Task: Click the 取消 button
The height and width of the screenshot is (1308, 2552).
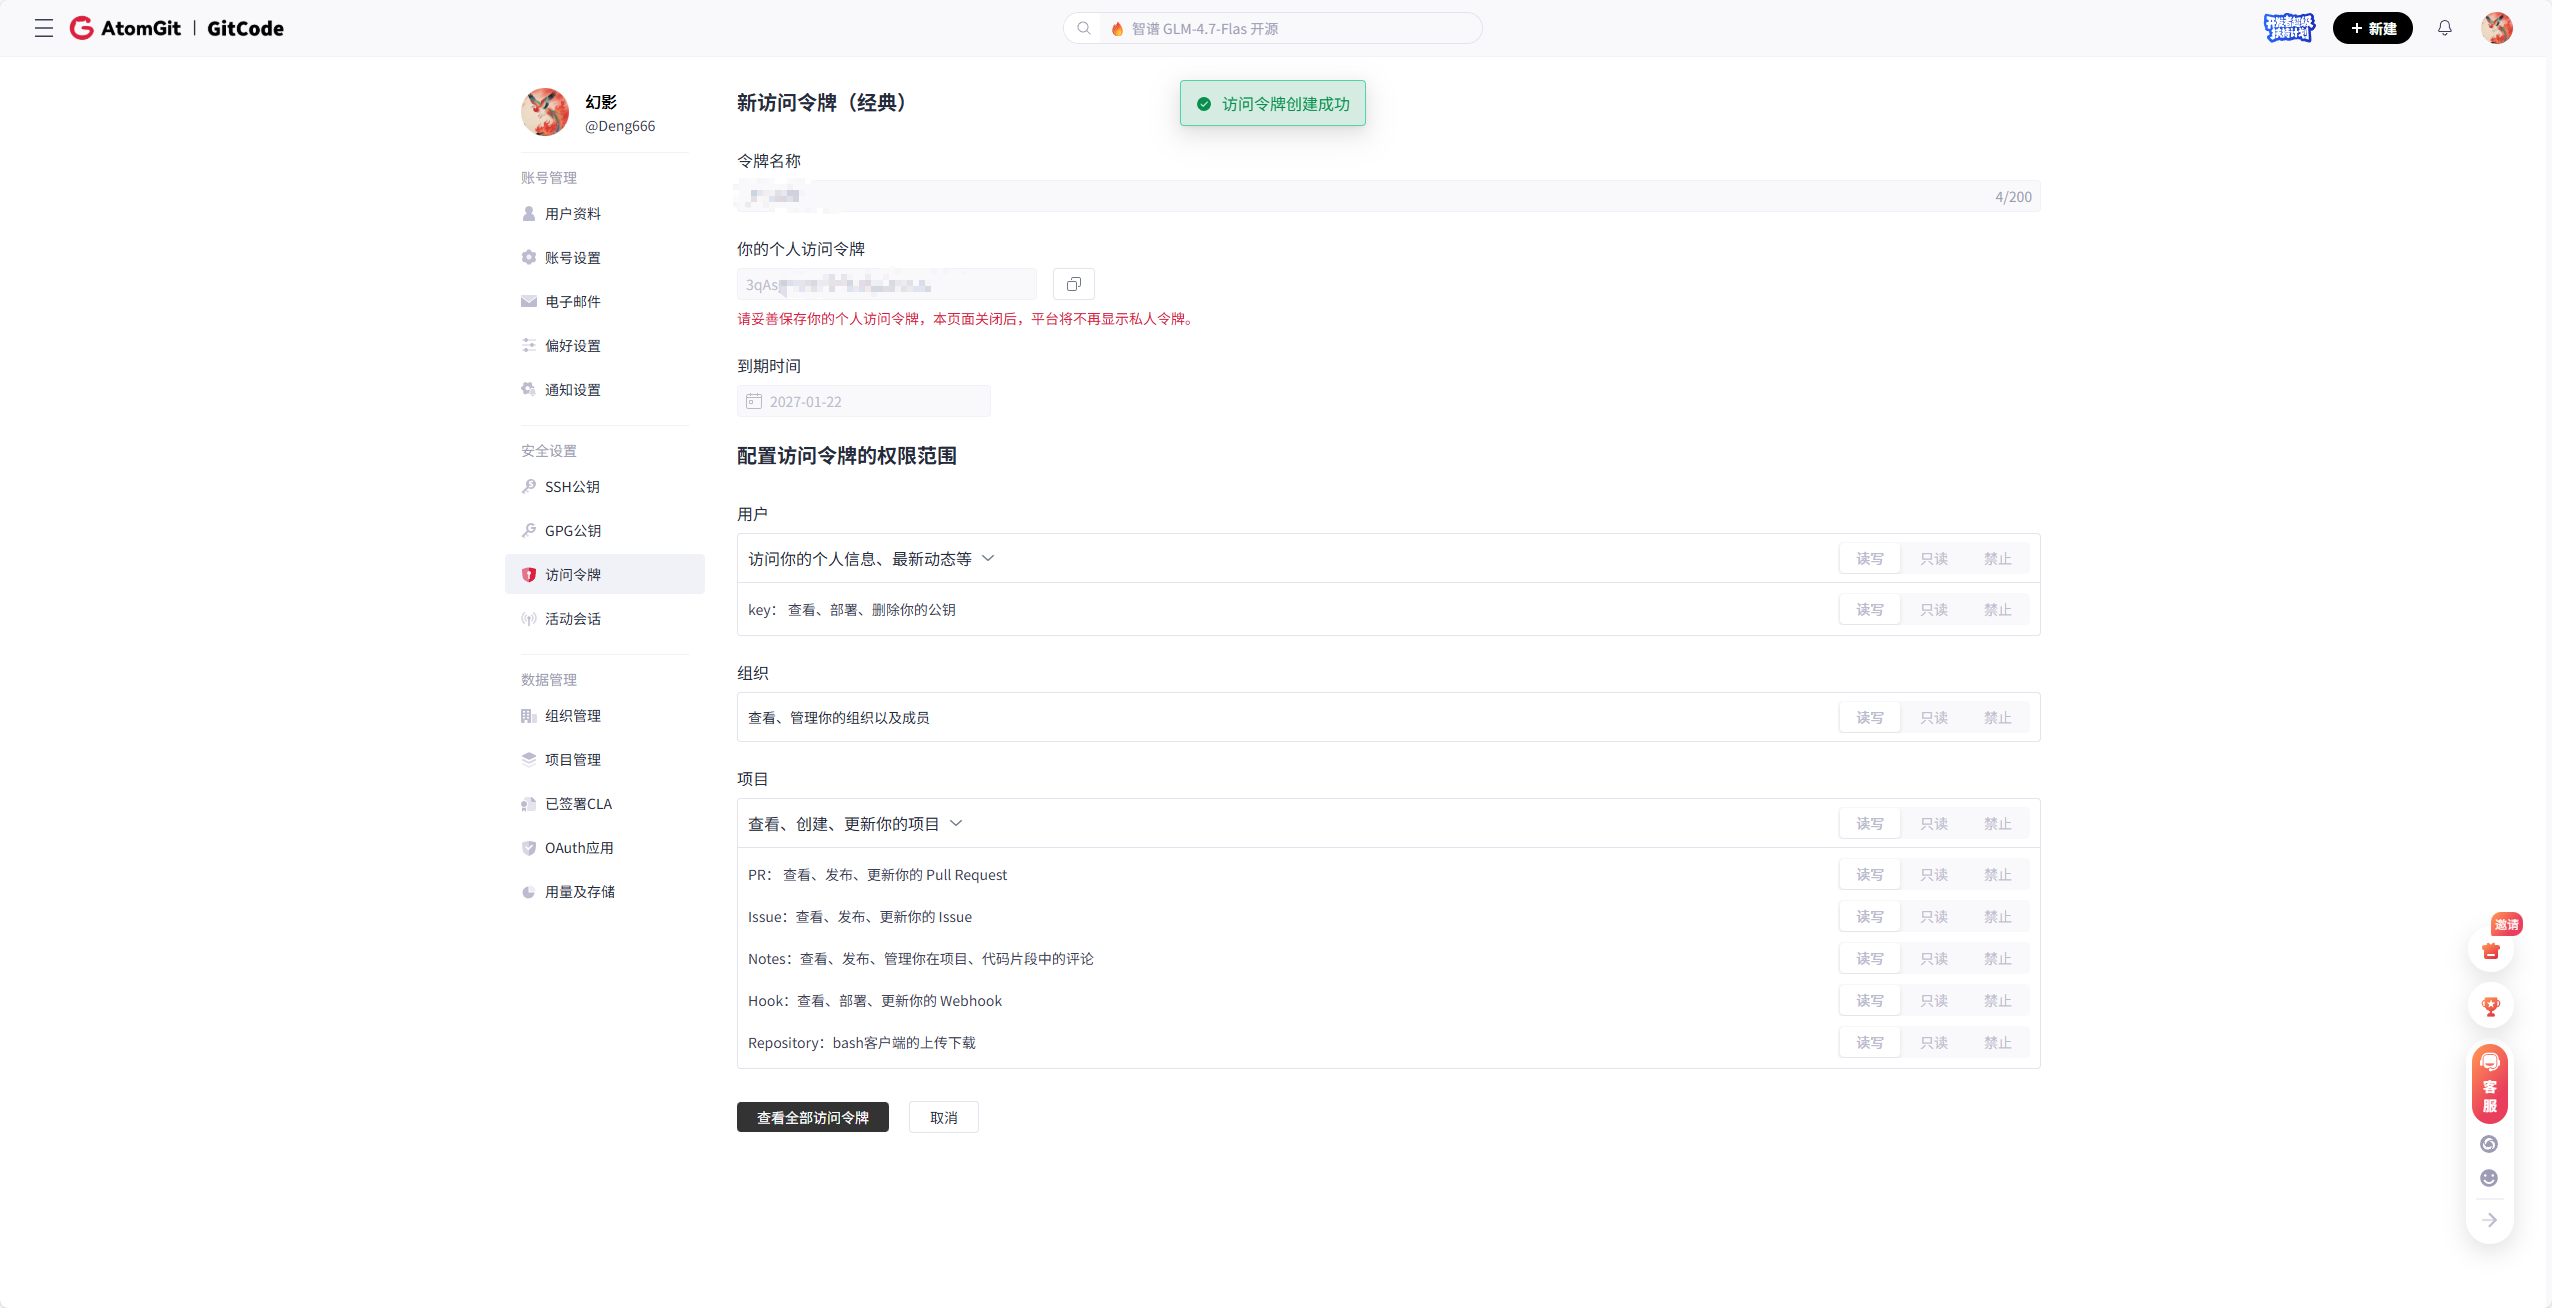Action: 943,1117
